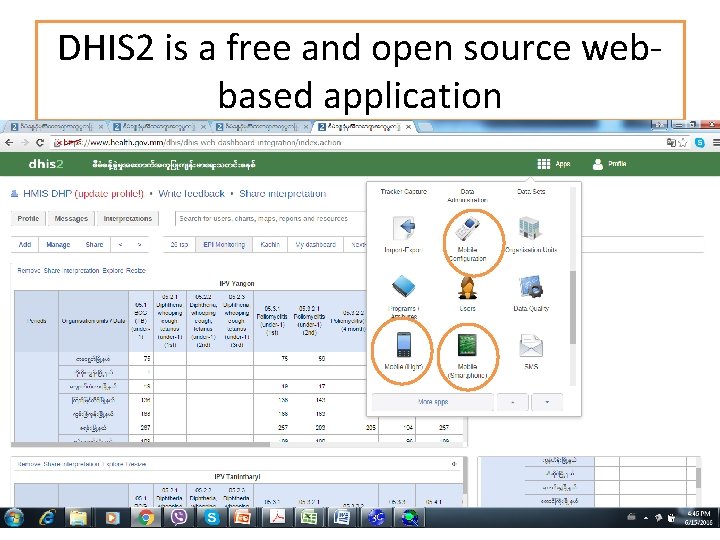Open the SMS app envelope icon
Image resolution: width=720 pixels, height=540 pixels.
[531, 345]
